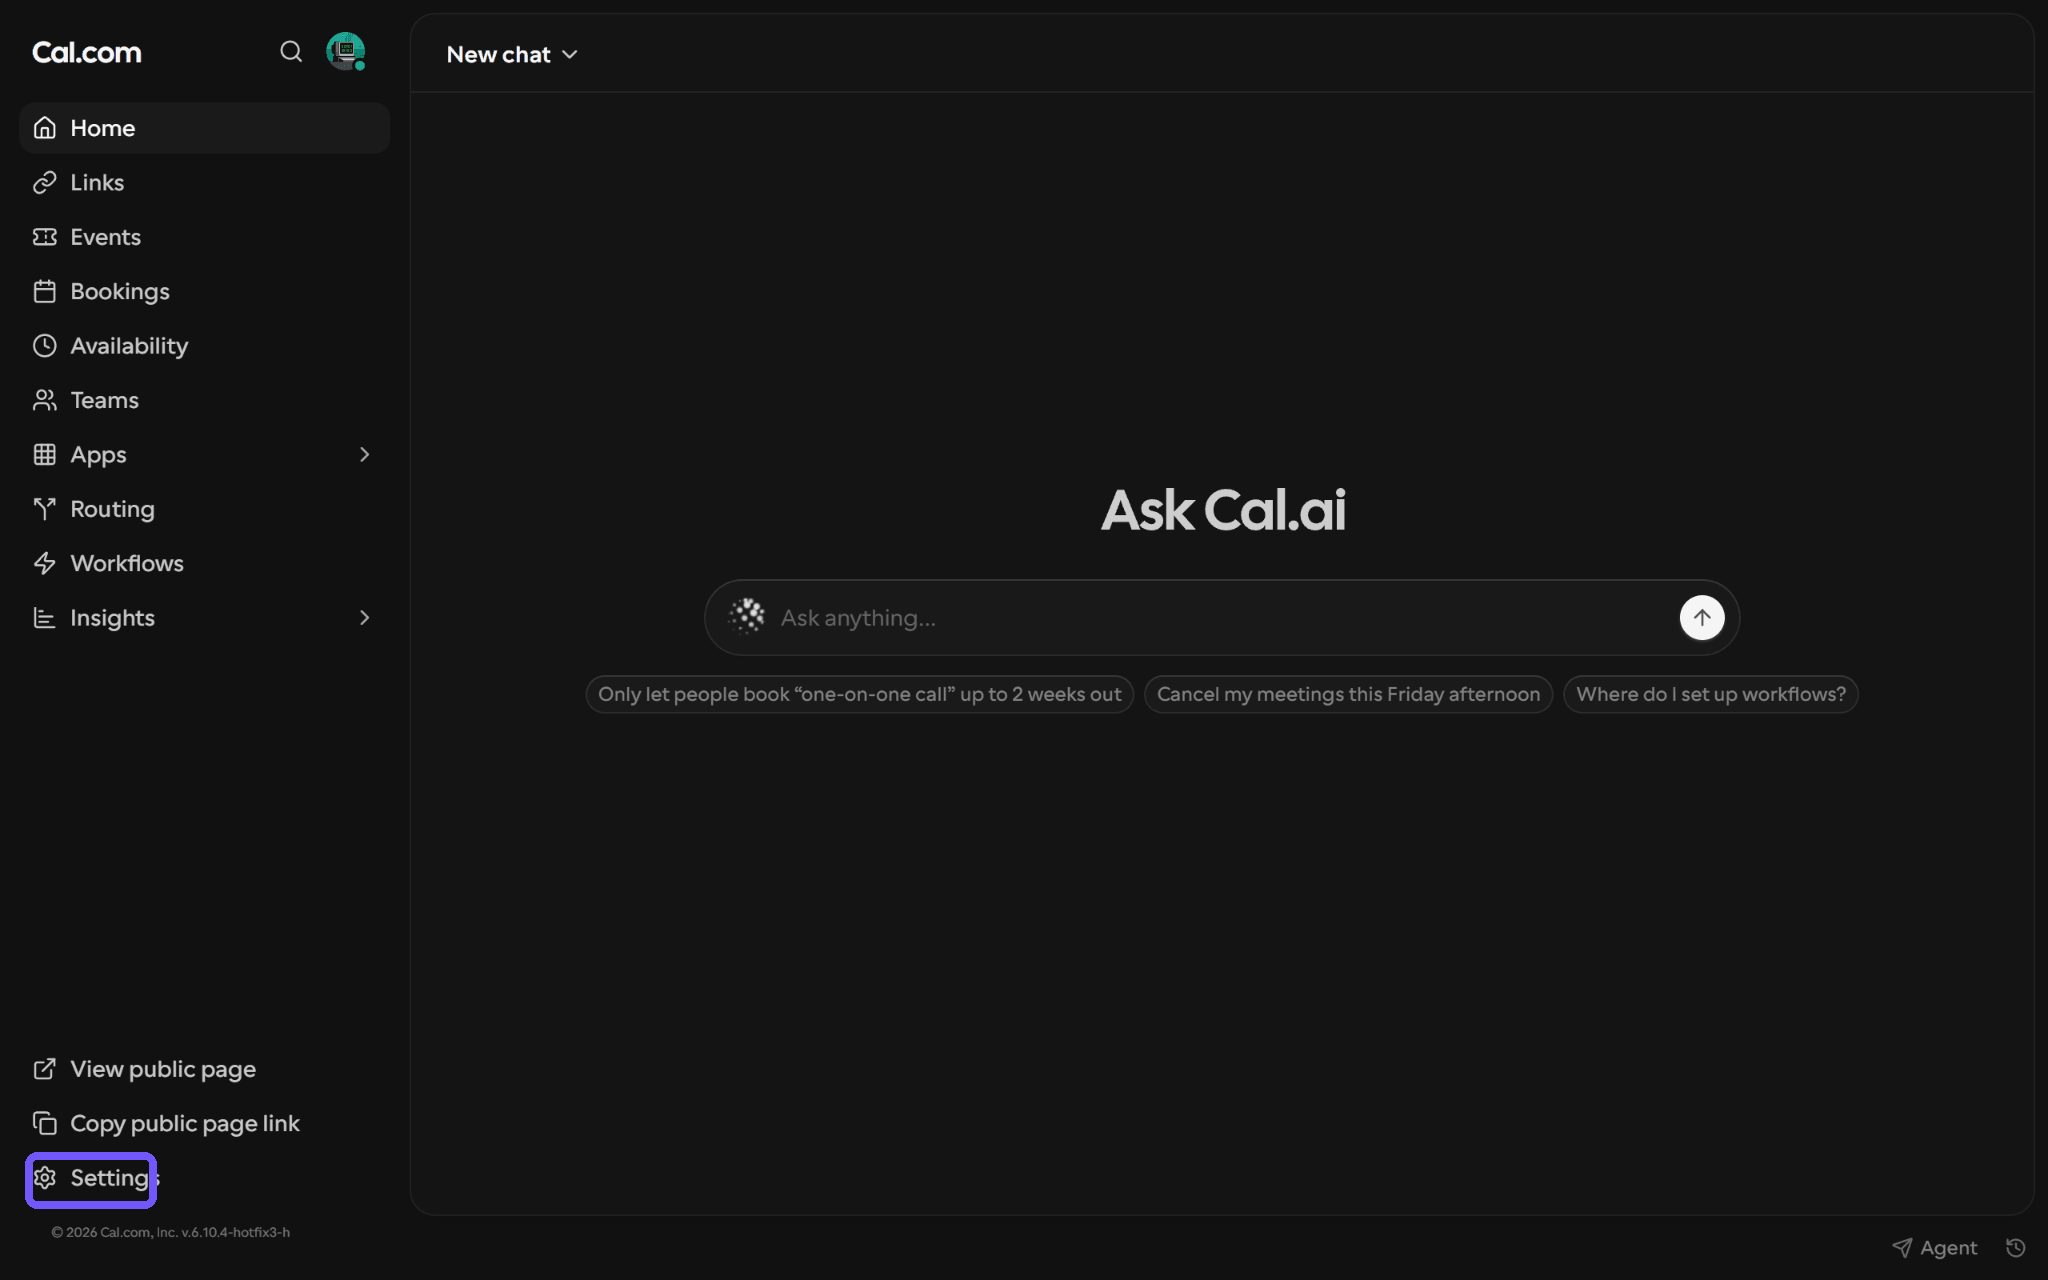This screenshot has width=2048, height=1280.
Task: Open the Availability clock icon
Action: click(44, 346)
